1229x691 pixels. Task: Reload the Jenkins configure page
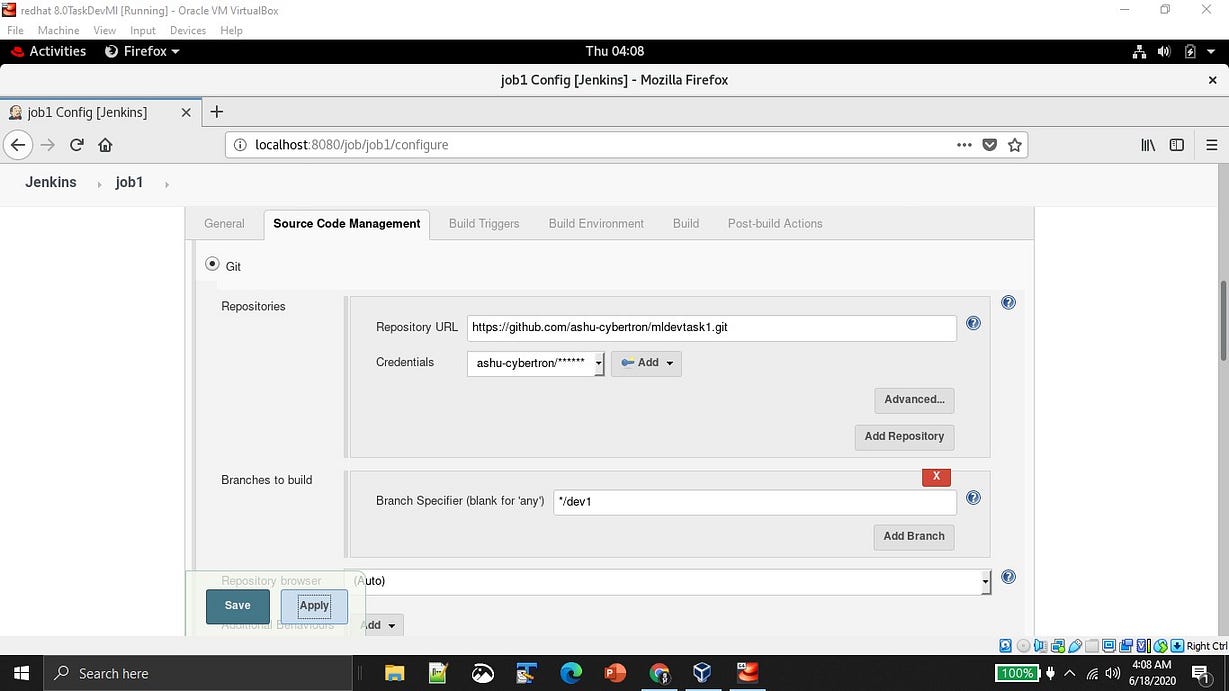(x=76, y=145)
